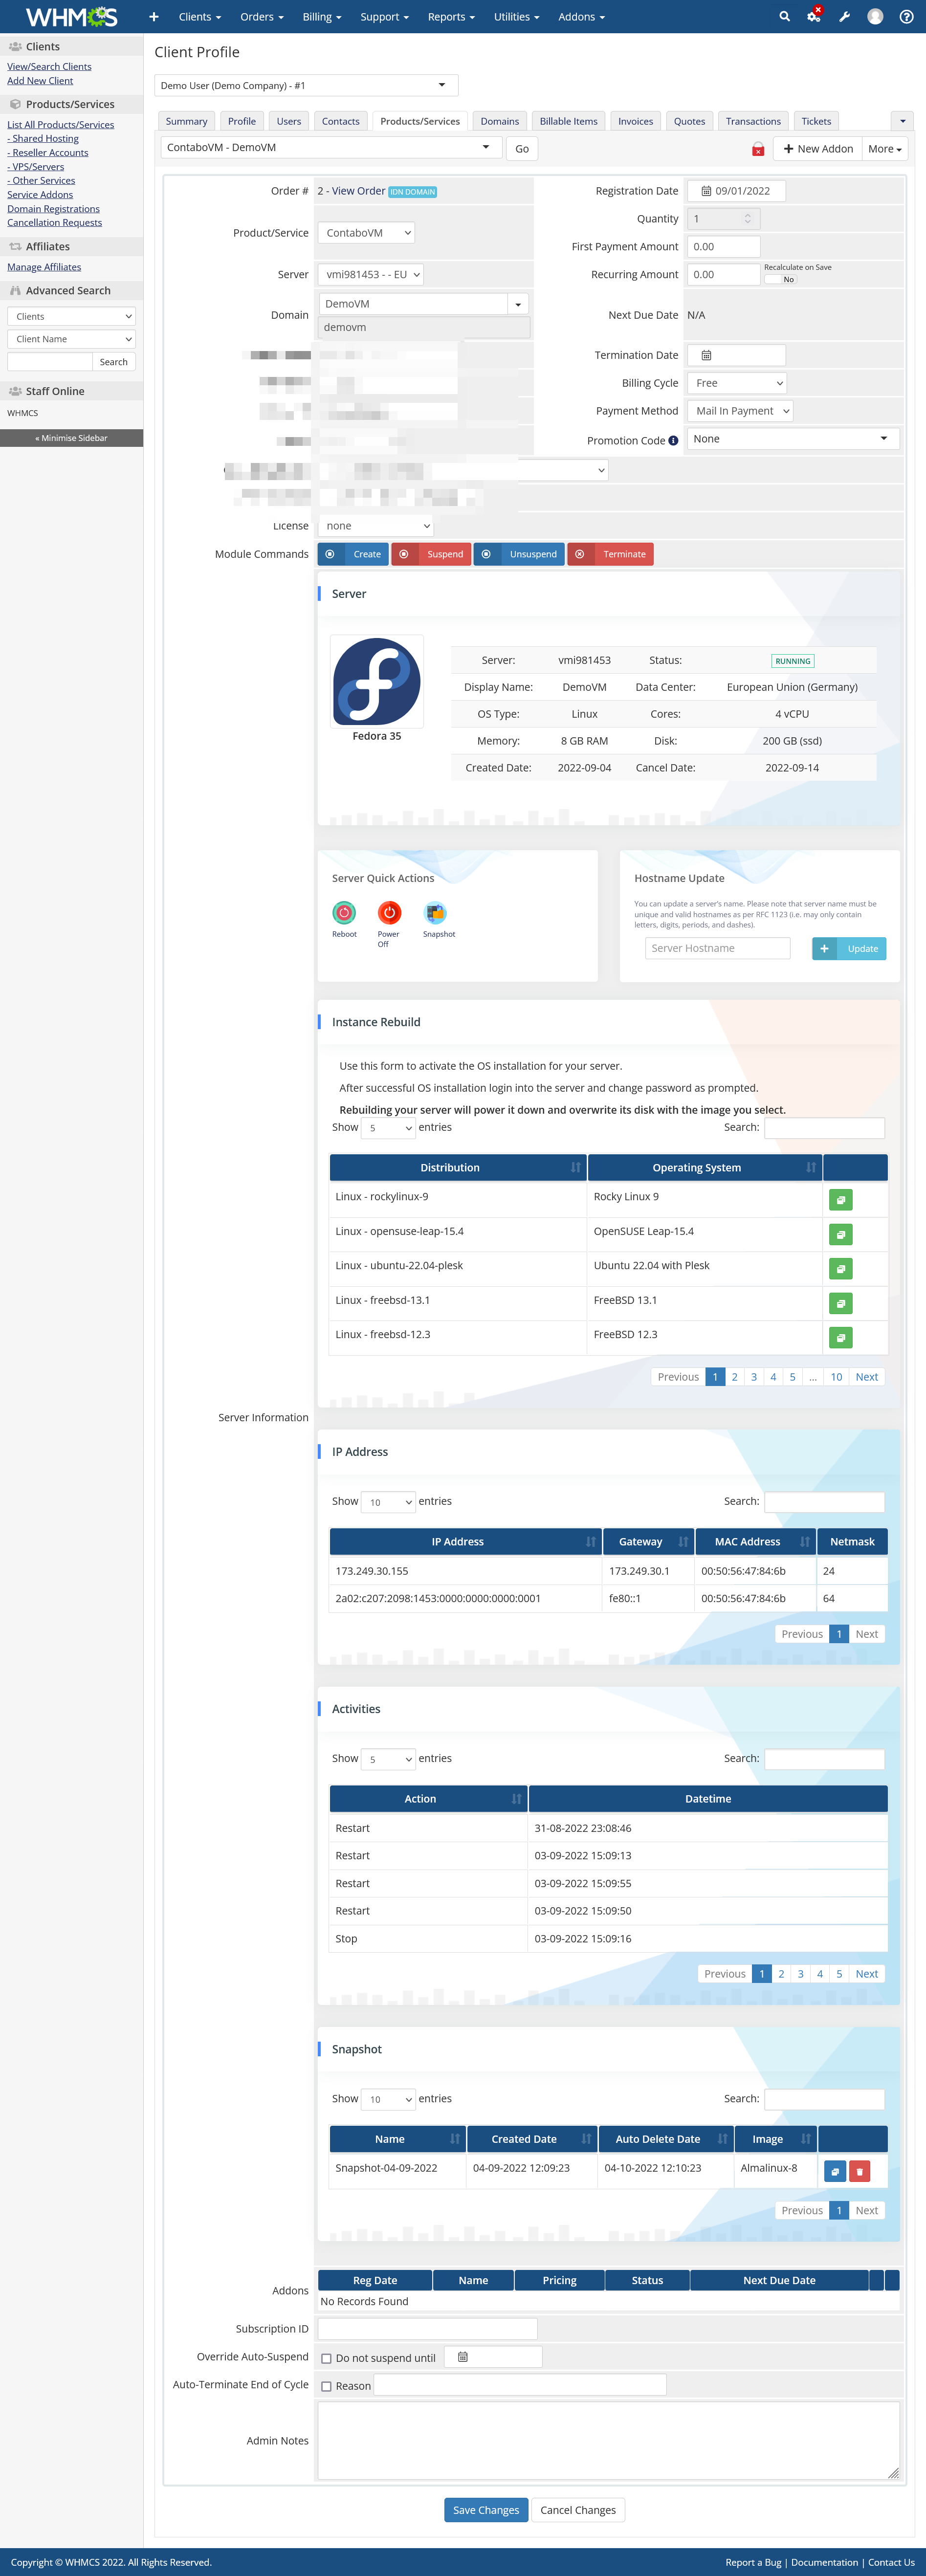Click the Power Off icon
The image size is (926, 2576).
coord(389,912)
